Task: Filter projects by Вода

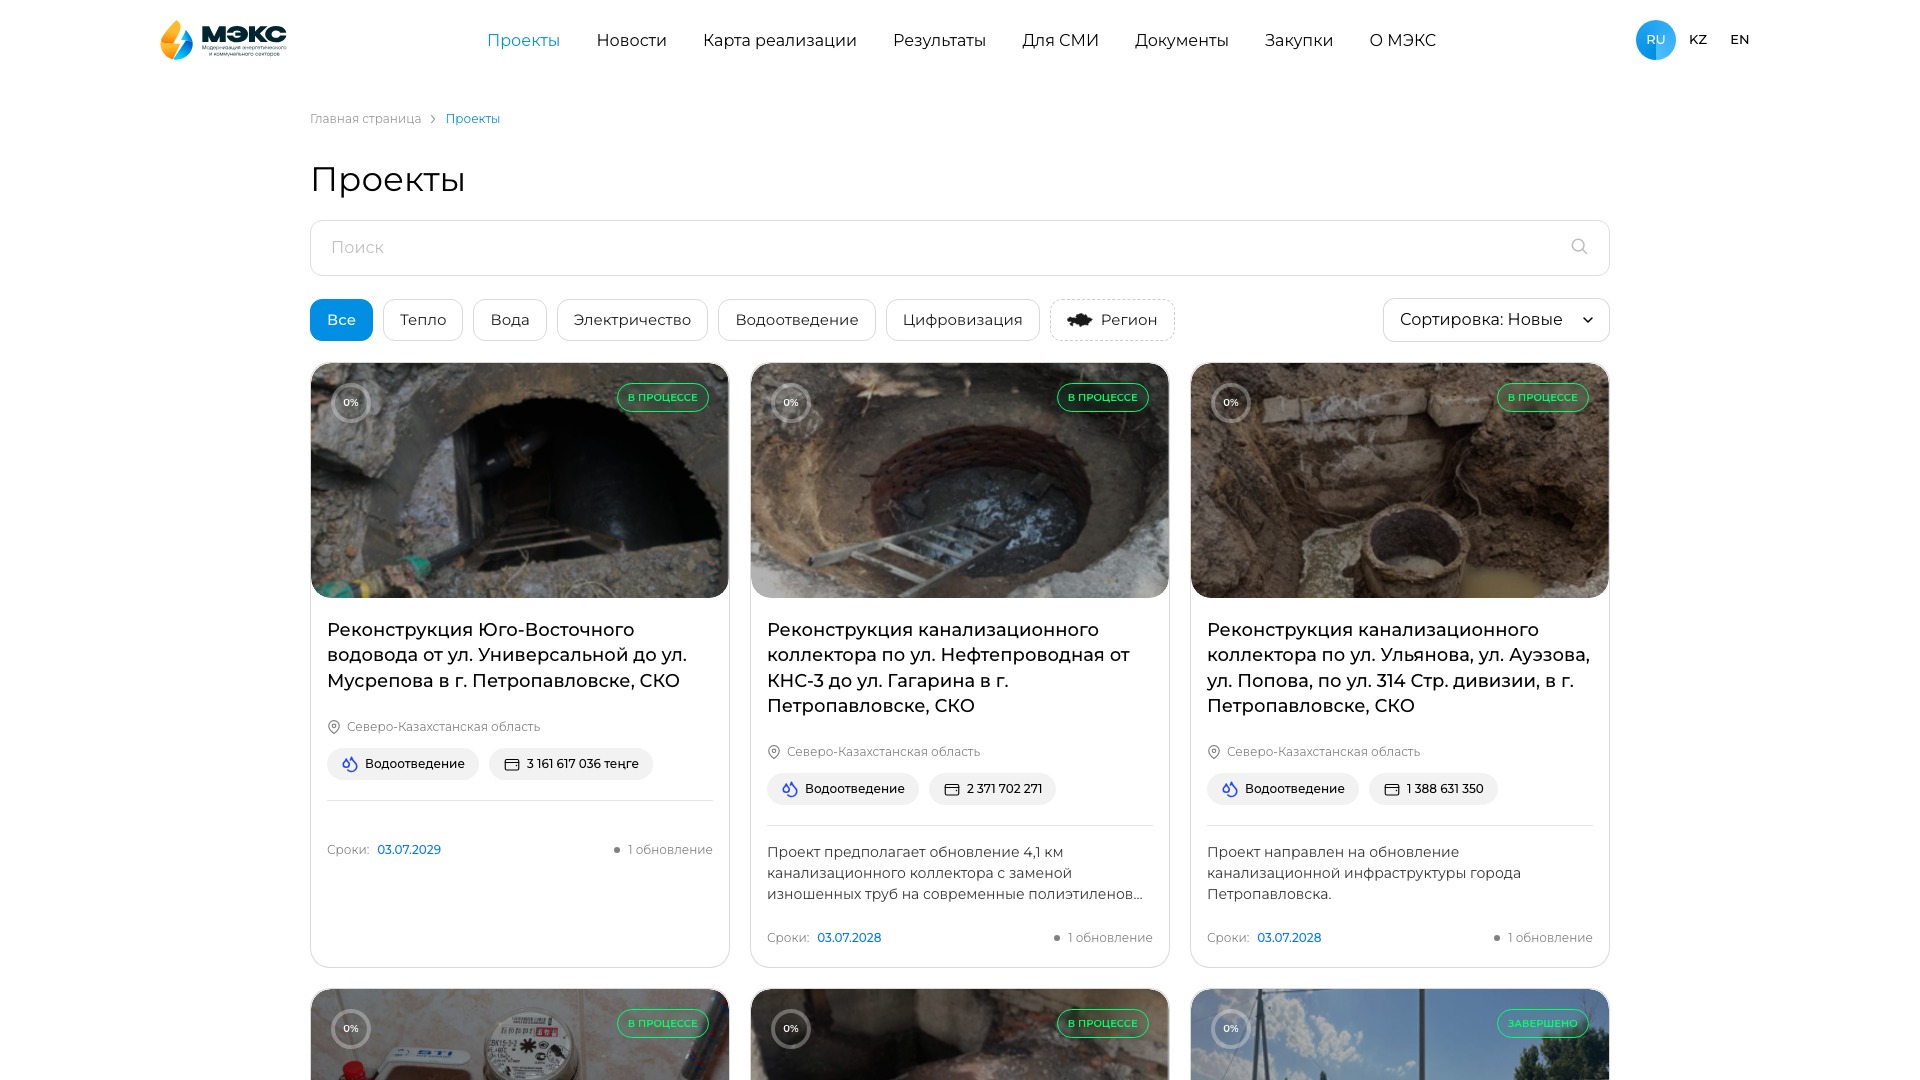Action: (x=510, y=320)
